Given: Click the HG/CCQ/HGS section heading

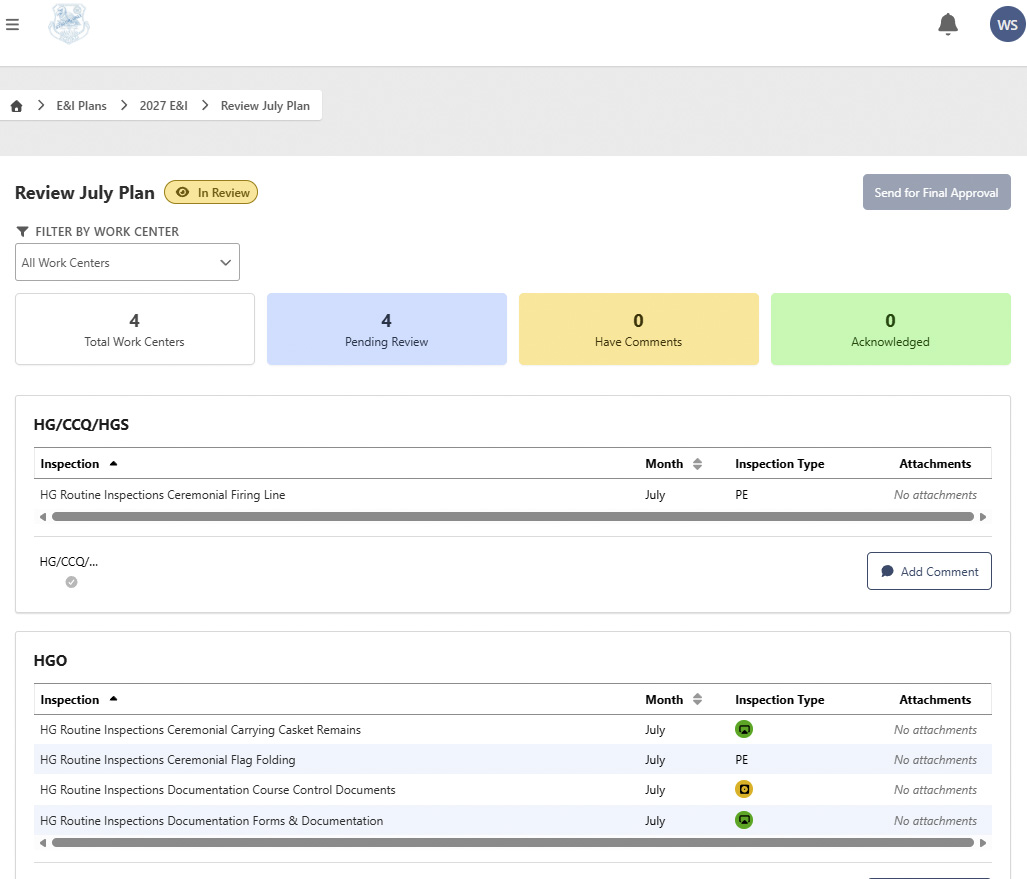Looking at the screenshot, I should click(81, 424).
